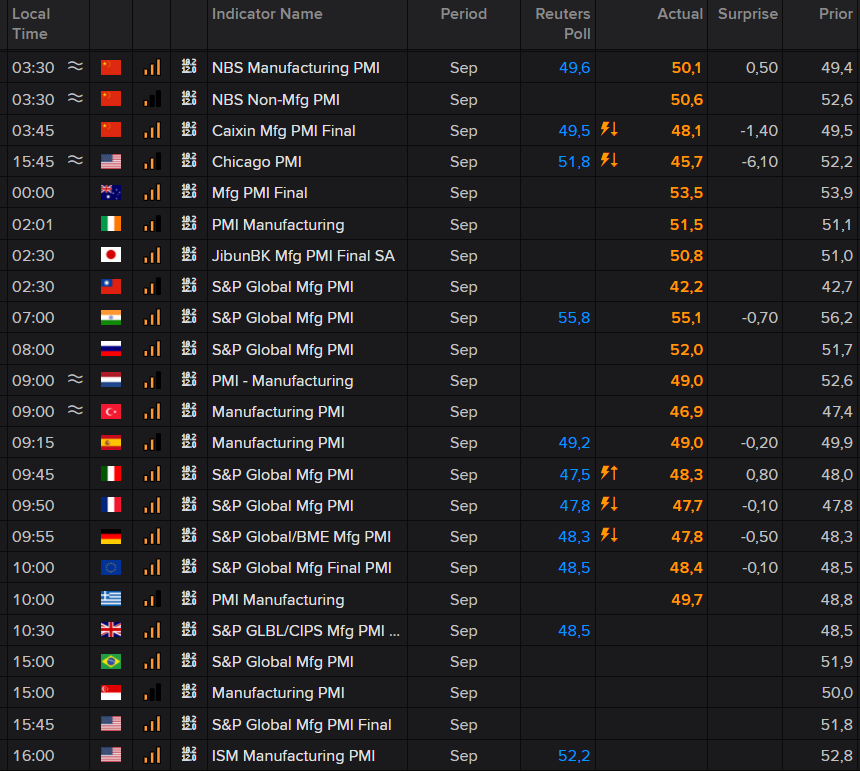Image resolution: width=860 pixels, height=771 pixels.
Task: Click the France flag in 09:50 row
Action: (x=111, y=505)
